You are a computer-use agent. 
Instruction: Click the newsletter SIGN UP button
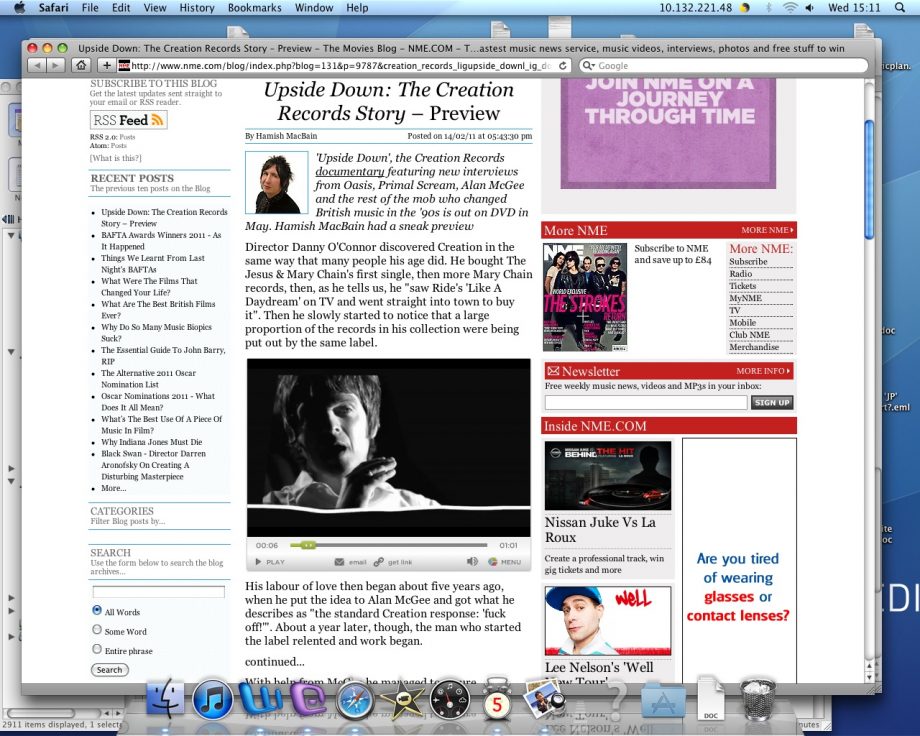[772, 403]
